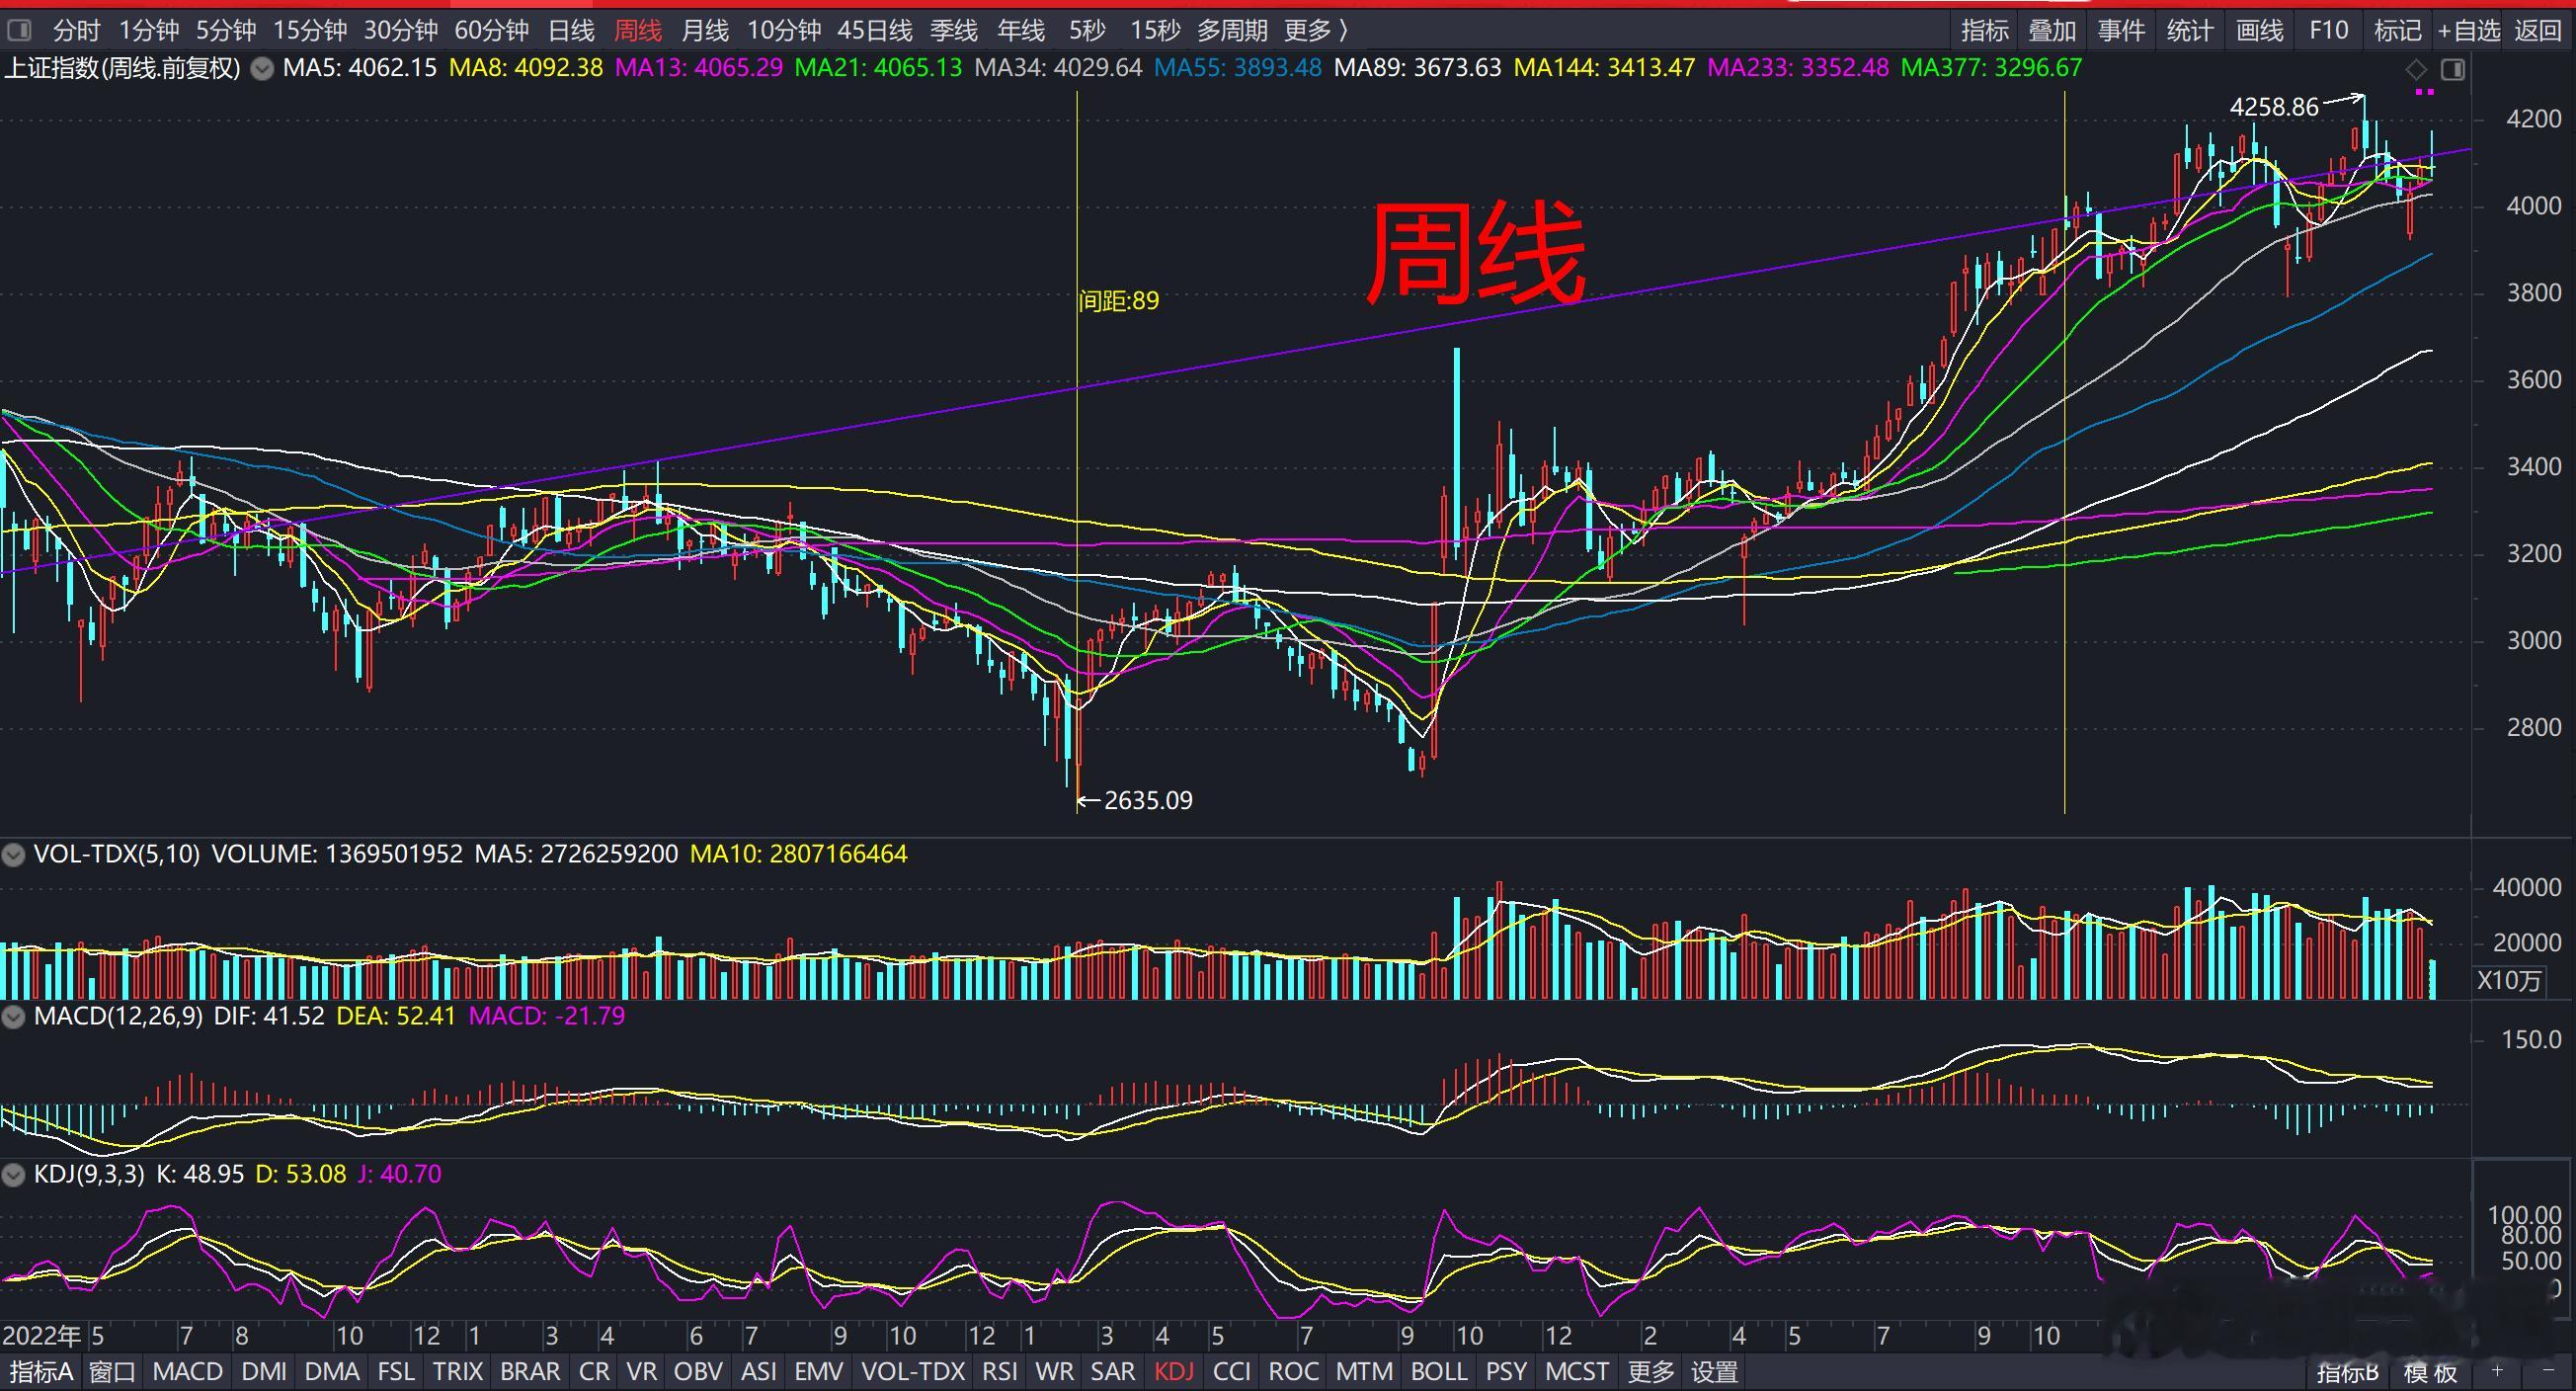This screenshot has height=1391, width=2576.
Task: Switch to 日线 daily chart
Action: (x=571, y=31)
